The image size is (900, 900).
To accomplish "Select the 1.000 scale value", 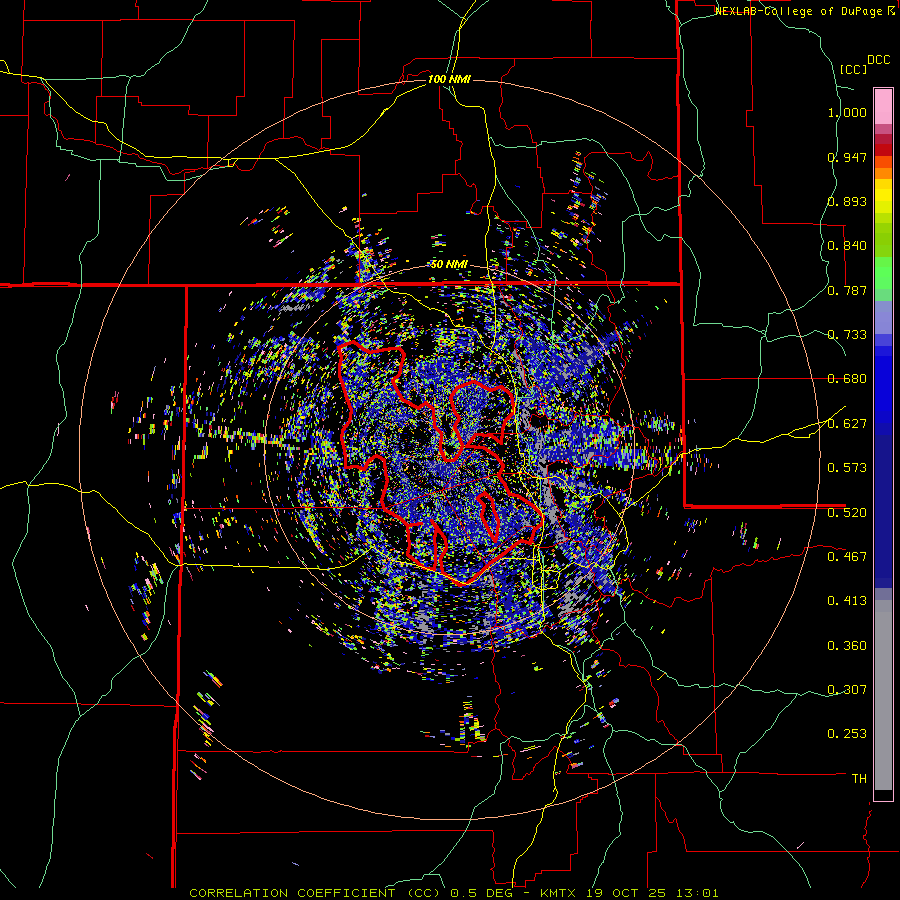I will pos(847,112).
